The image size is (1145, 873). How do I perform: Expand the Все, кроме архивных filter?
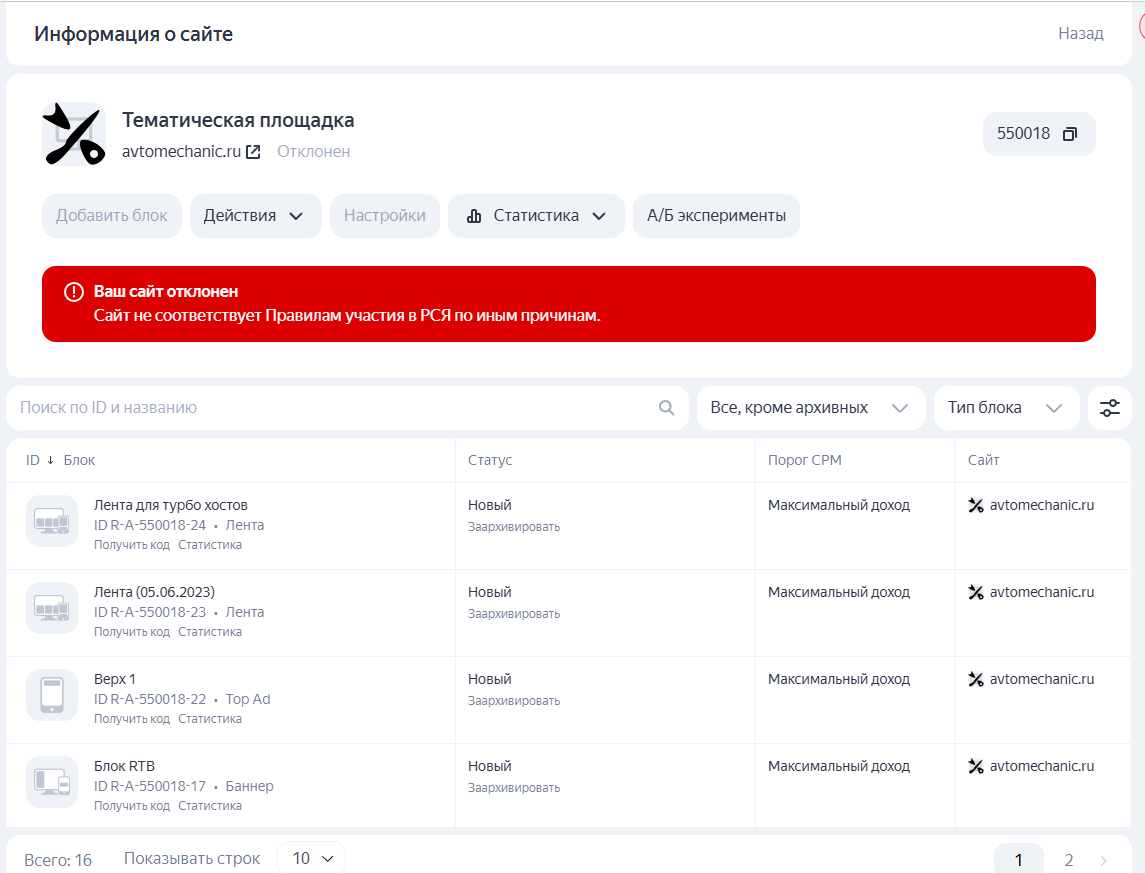point(810,408)
